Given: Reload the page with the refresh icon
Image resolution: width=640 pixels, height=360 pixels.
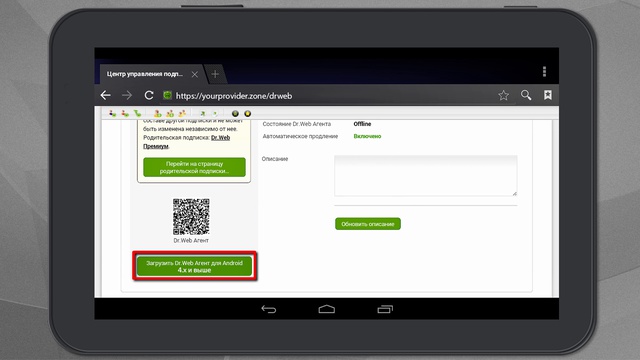Looking at the screenshot, I should pos(149,96).
